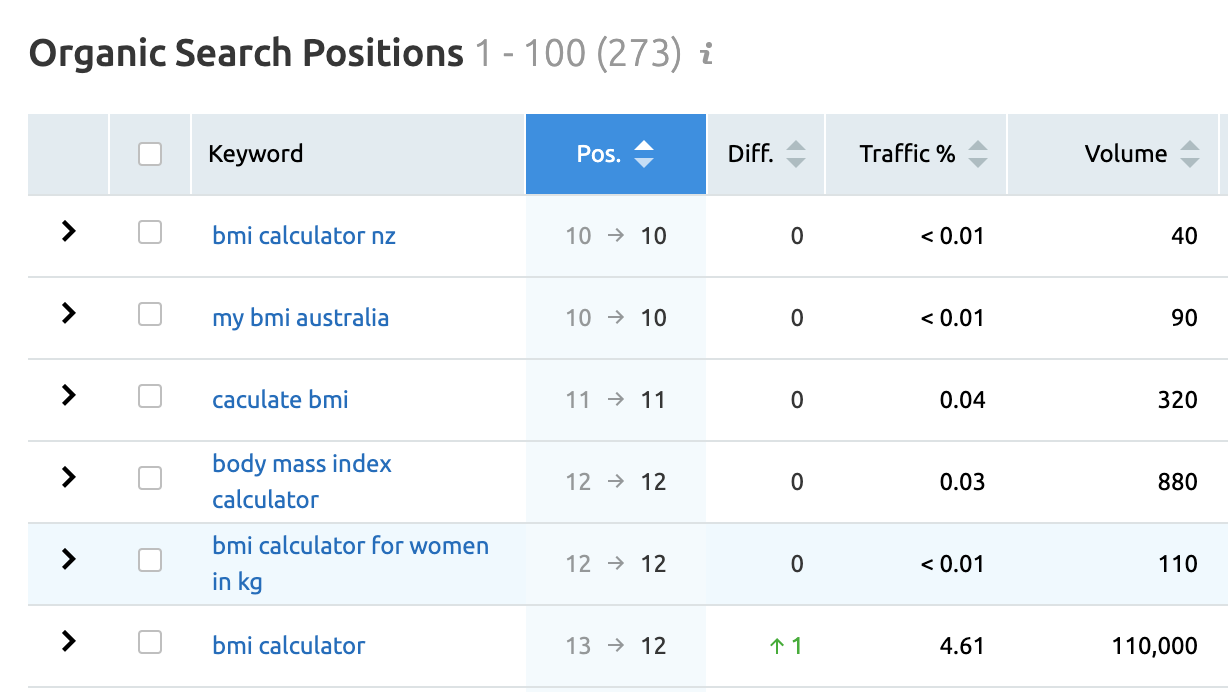Expand the body mass index calculator row
This screenshot has width=1228, height=692.
68,477
